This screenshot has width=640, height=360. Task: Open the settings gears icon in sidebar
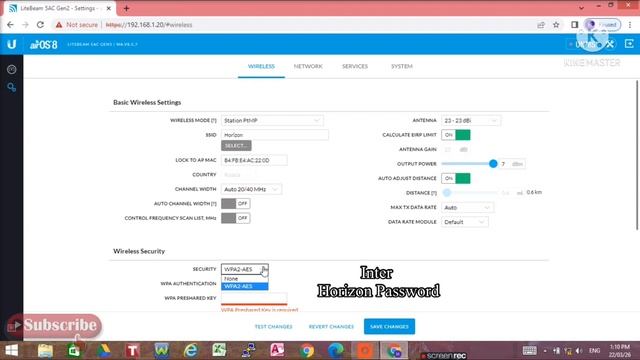tap(11, 87)
